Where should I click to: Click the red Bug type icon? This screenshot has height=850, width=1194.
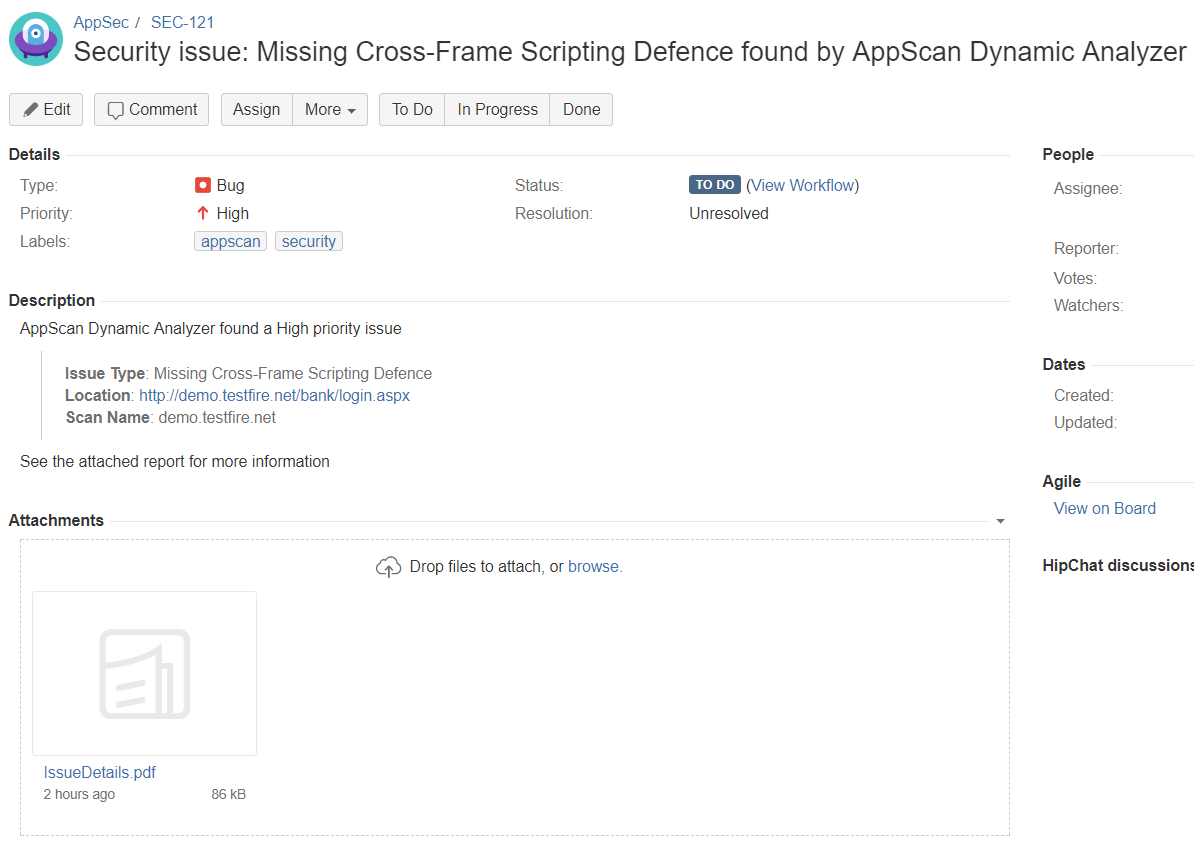click(x=203, y=185)
